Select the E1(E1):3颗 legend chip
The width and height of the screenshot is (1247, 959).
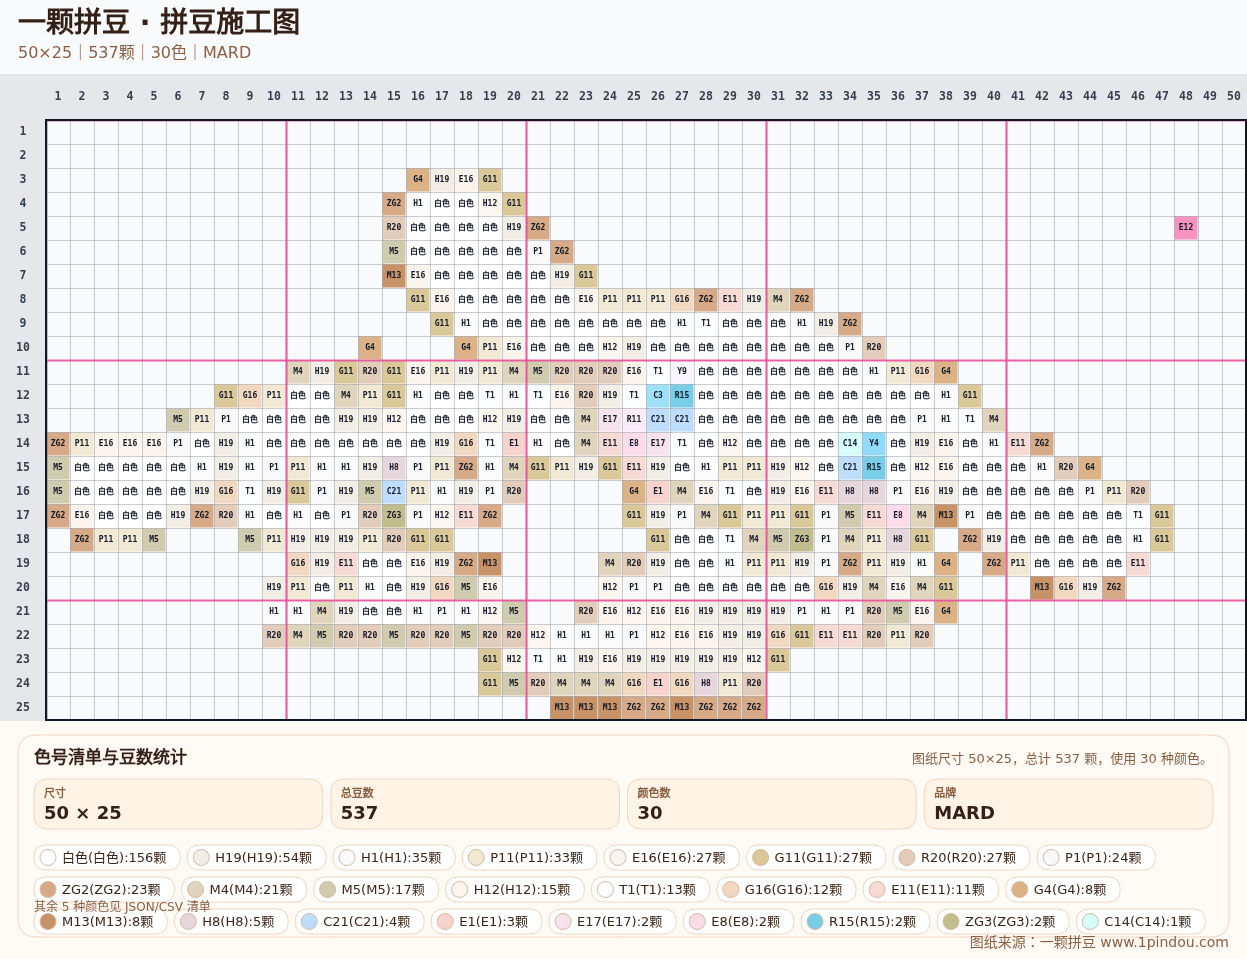click(486, 922)
